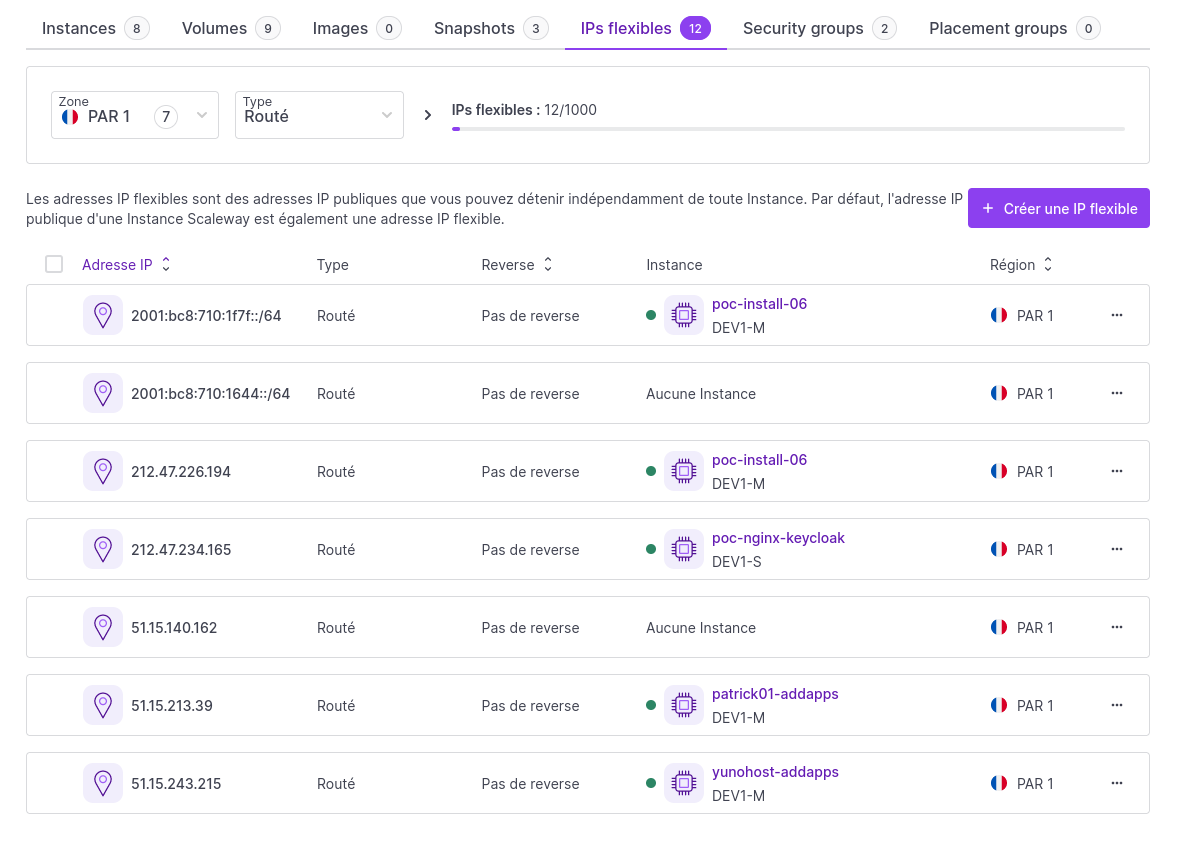Click the French flag in the Zone selector
The height and width of the screenshot is (844, 1183).
(69, 116)
